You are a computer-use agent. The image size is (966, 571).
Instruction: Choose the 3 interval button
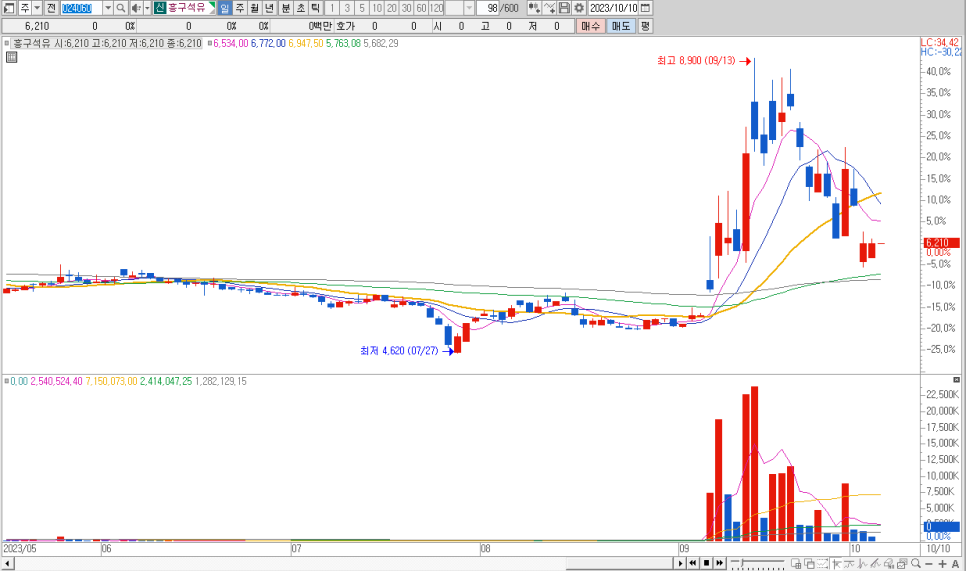coord(347,8)
